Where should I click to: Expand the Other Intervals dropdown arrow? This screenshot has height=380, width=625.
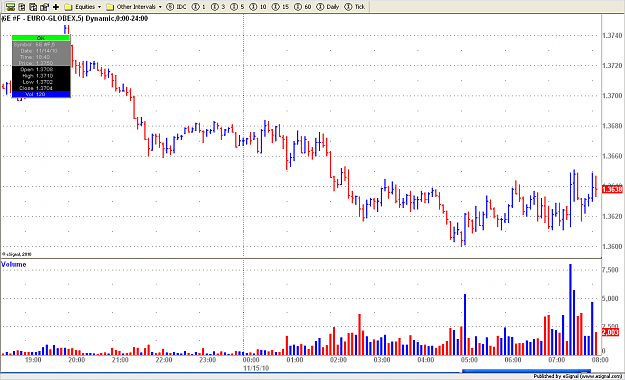160,7
